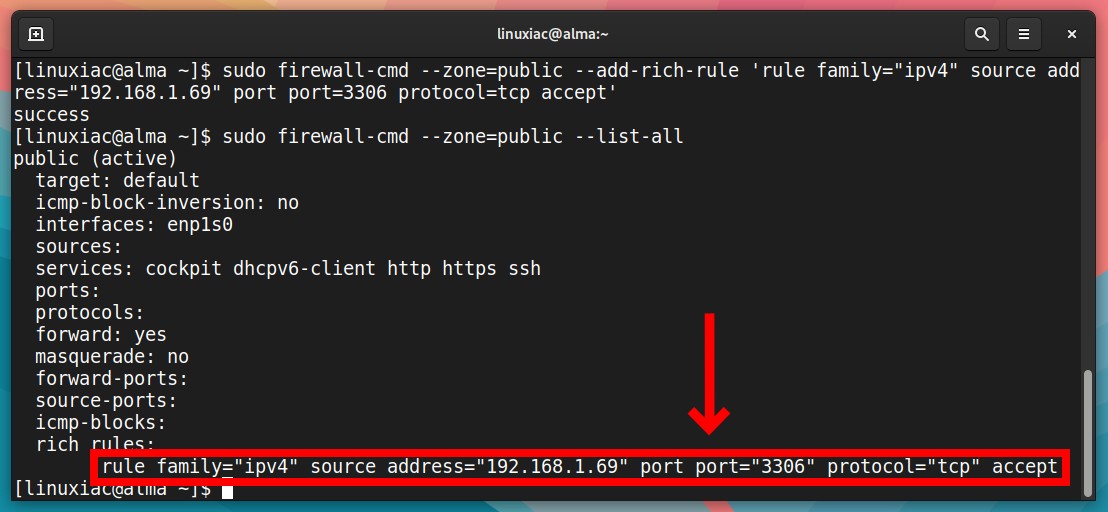The image size is (1108, 512).
Task: Click the 'services: cockpit' output line
Action: (288, 268)
